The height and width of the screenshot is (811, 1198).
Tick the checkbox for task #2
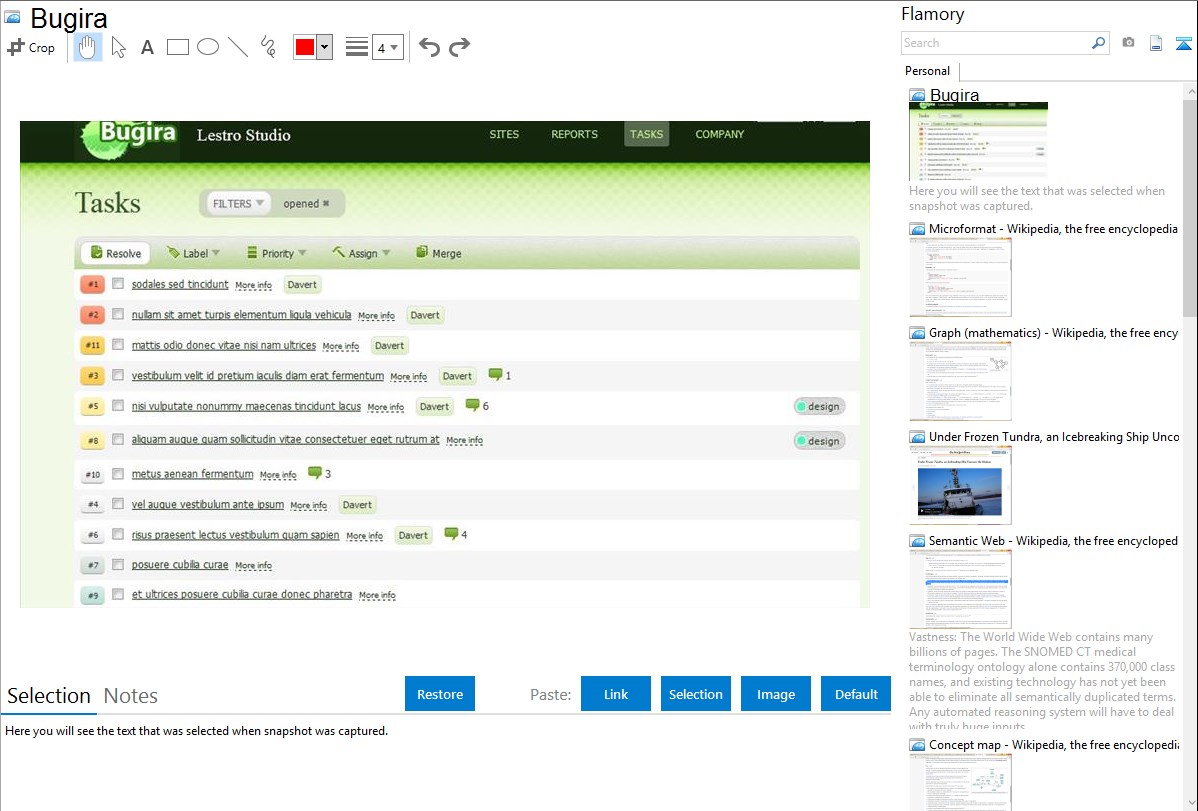[118, 314]
